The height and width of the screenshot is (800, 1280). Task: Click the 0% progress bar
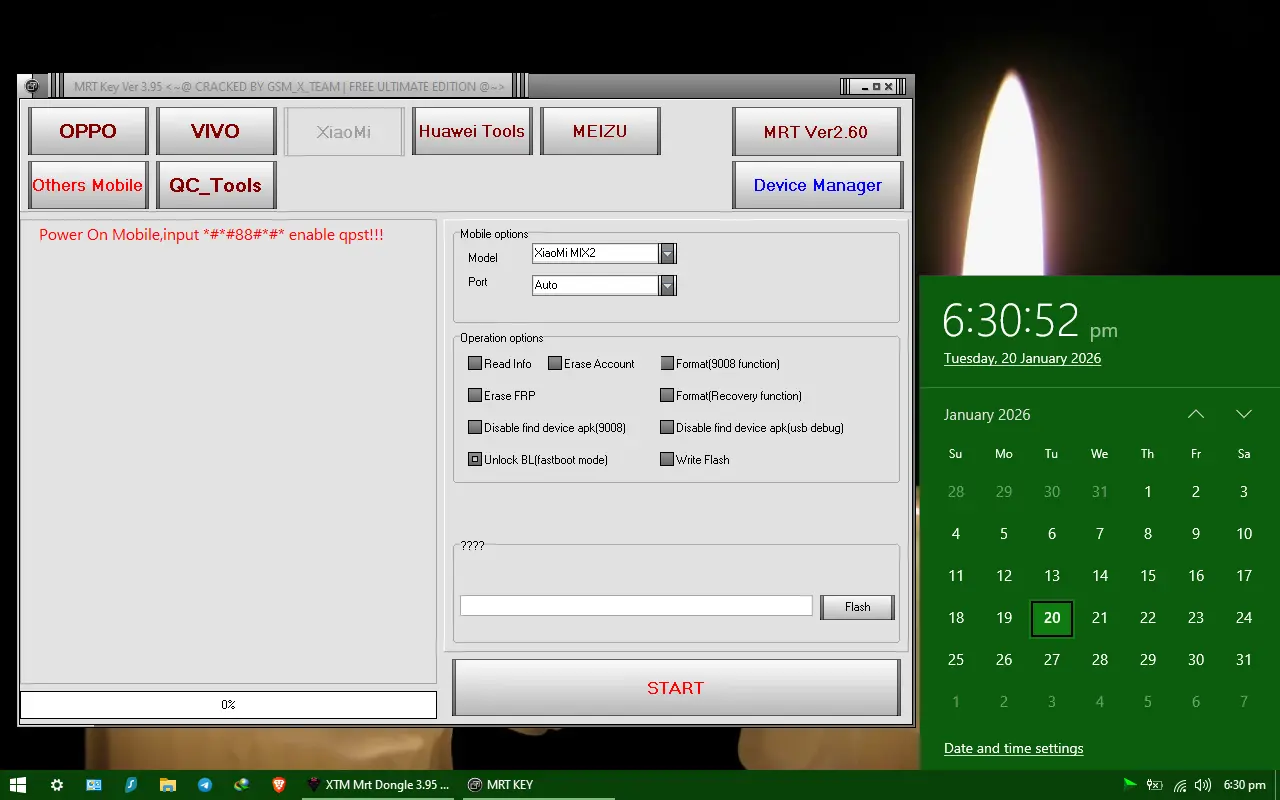pos(228,705)
